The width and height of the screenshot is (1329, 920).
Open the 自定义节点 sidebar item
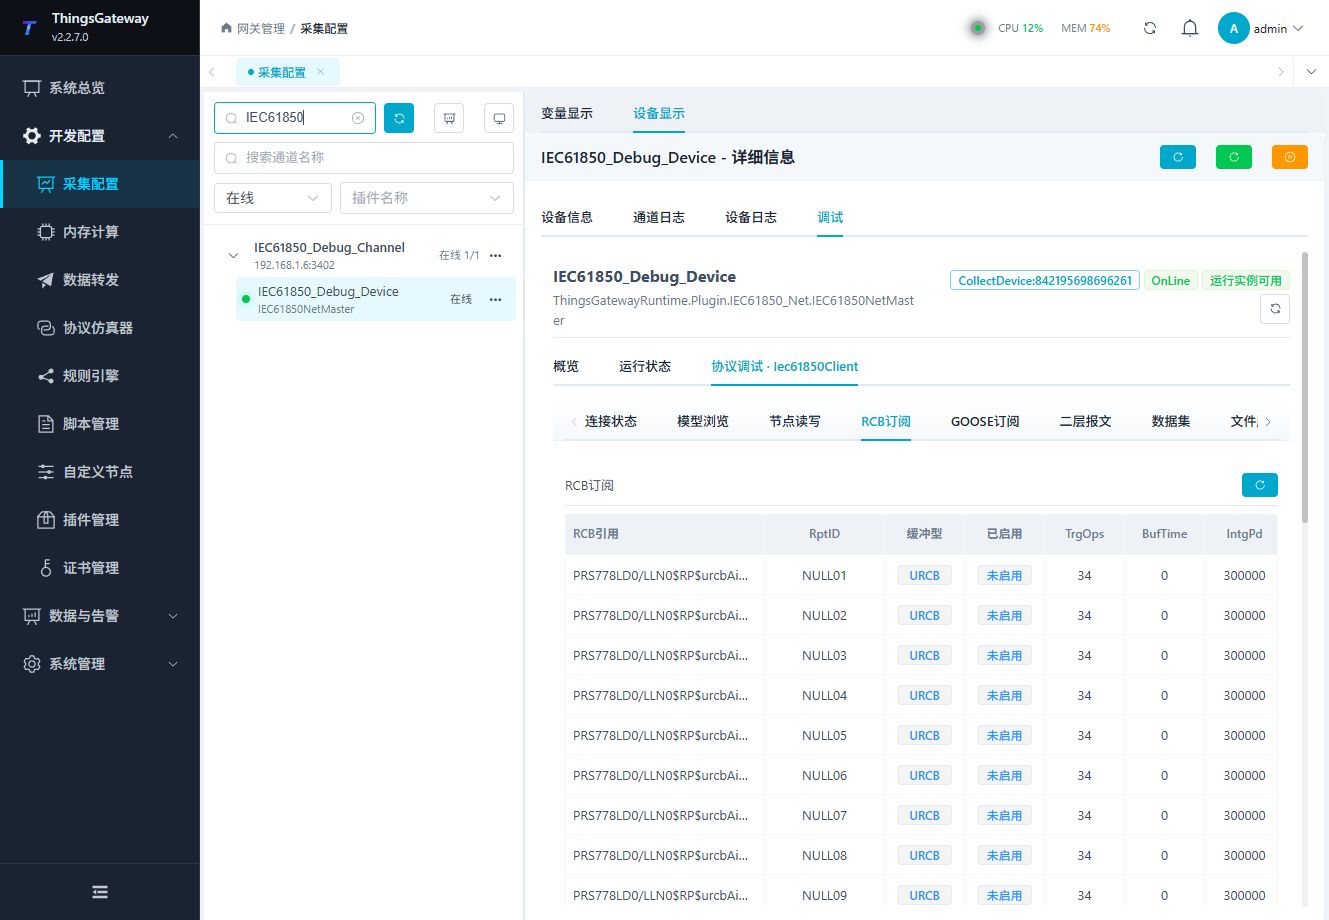(99, 472)
